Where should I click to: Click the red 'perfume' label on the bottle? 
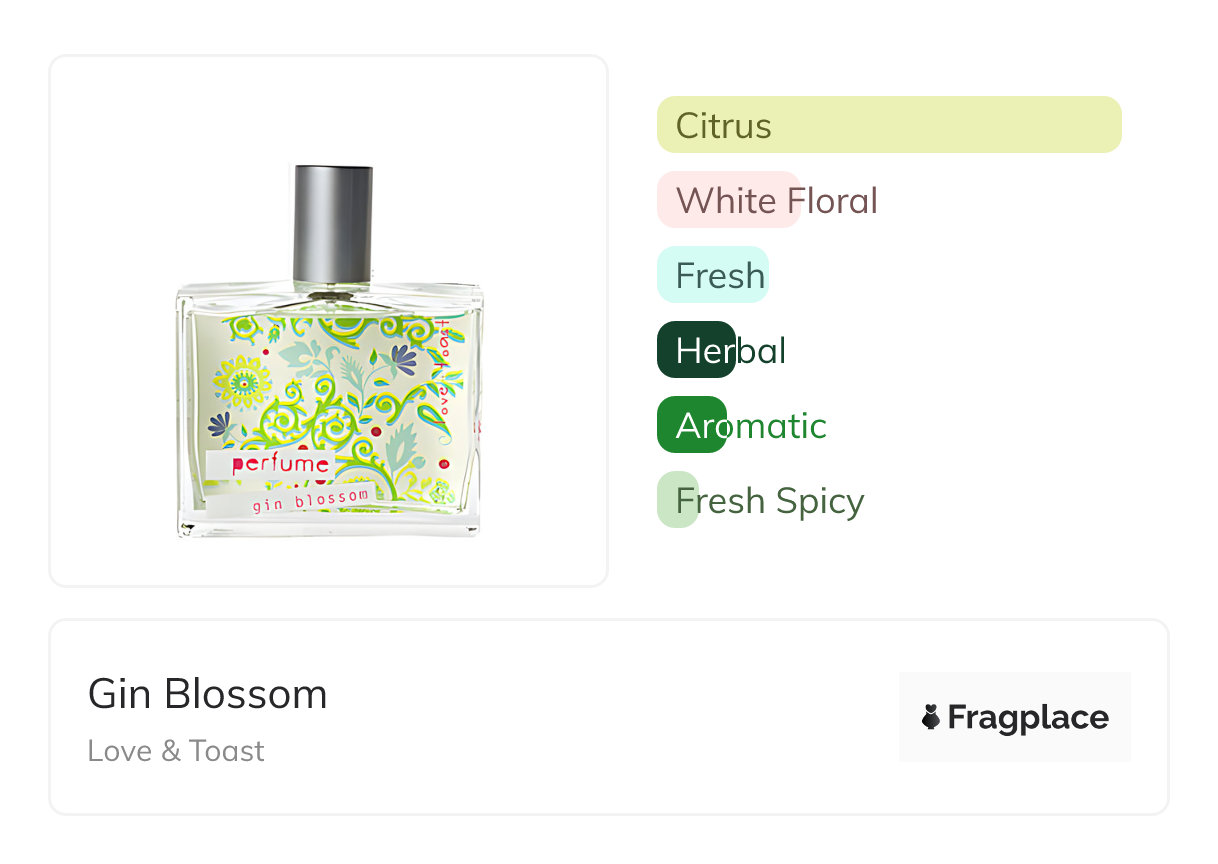click(280, 464)
